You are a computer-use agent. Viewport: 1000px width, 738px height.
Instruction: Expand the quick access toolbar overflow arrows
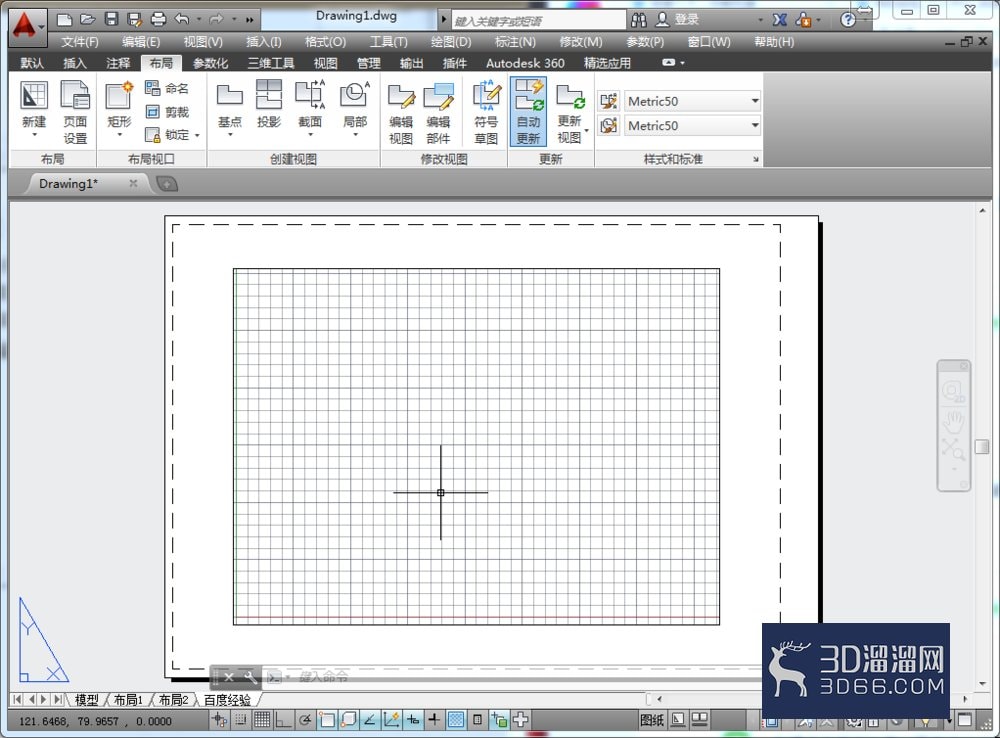click(x=250, y=20)
